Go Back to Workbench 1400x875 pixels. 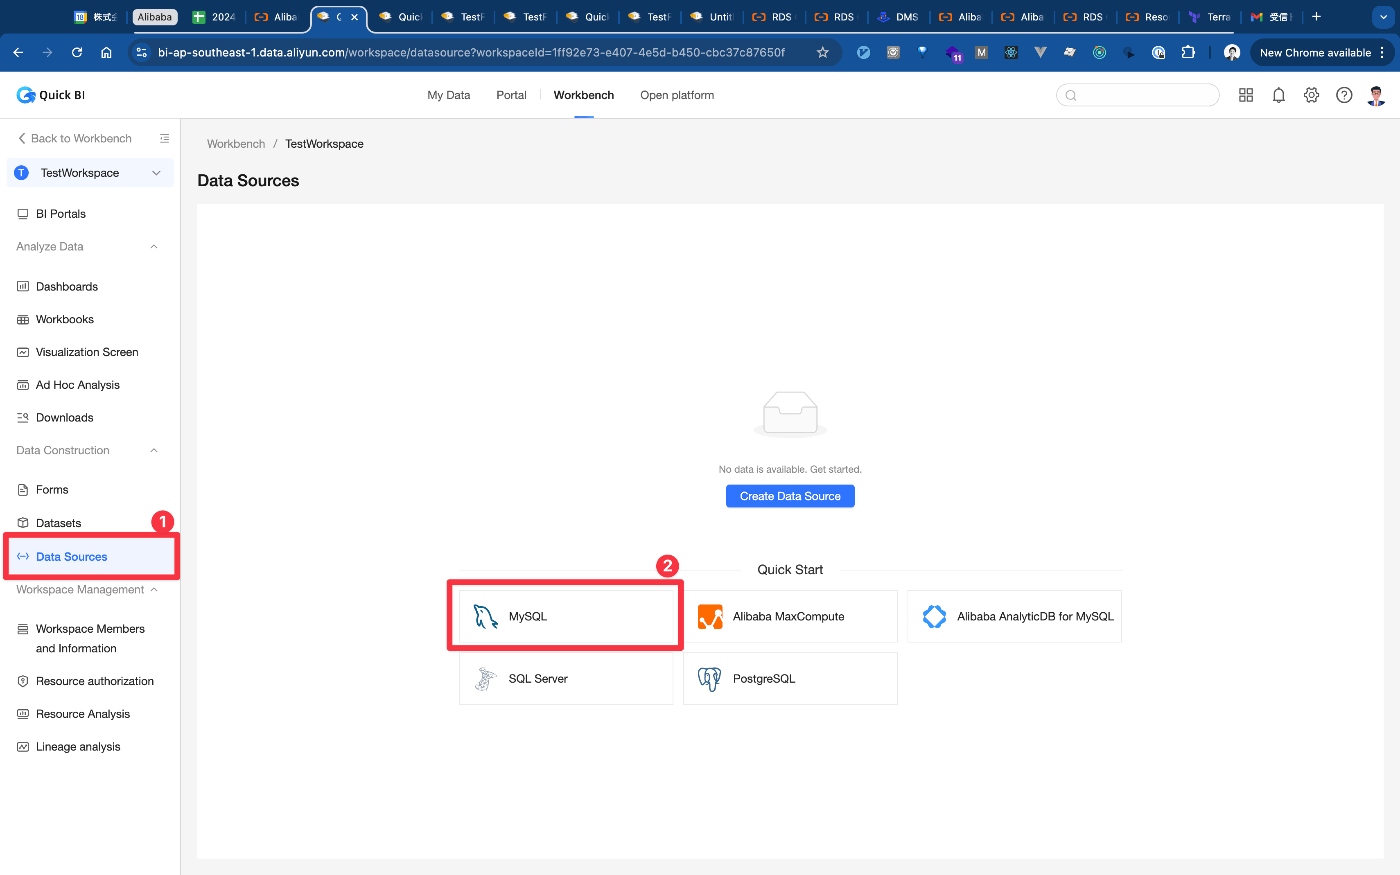75,138
